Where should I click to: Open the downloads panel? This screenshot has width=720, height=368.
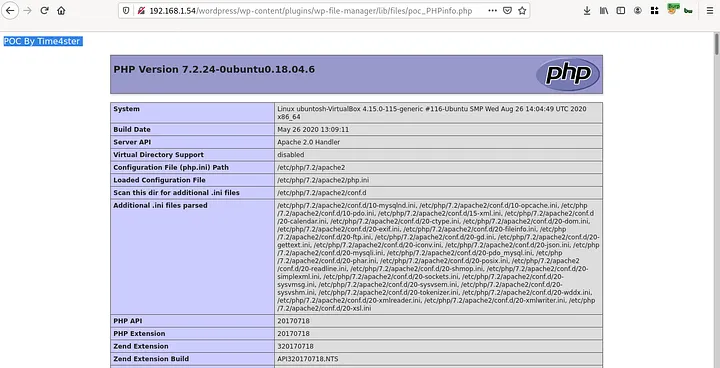coord(587,11)
